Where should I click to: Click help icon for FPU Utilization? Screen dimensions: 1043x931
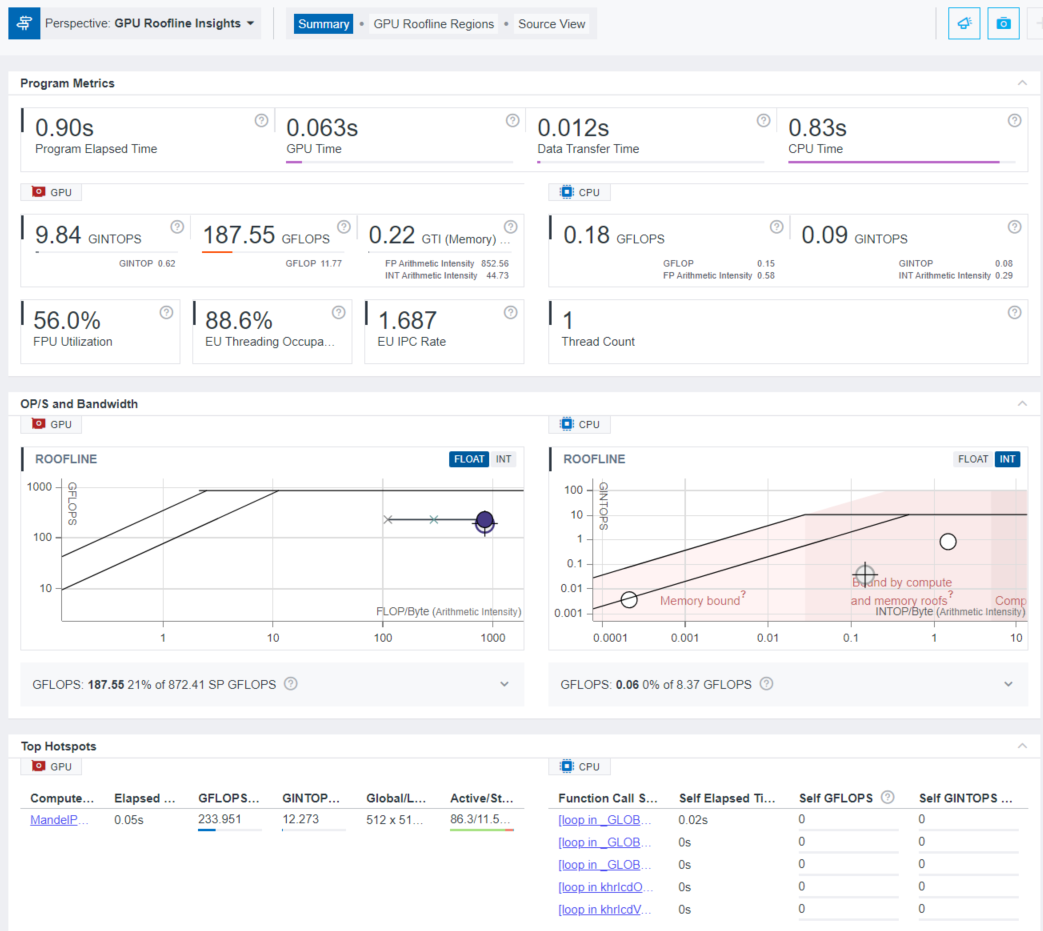click(x=167, y=313)
